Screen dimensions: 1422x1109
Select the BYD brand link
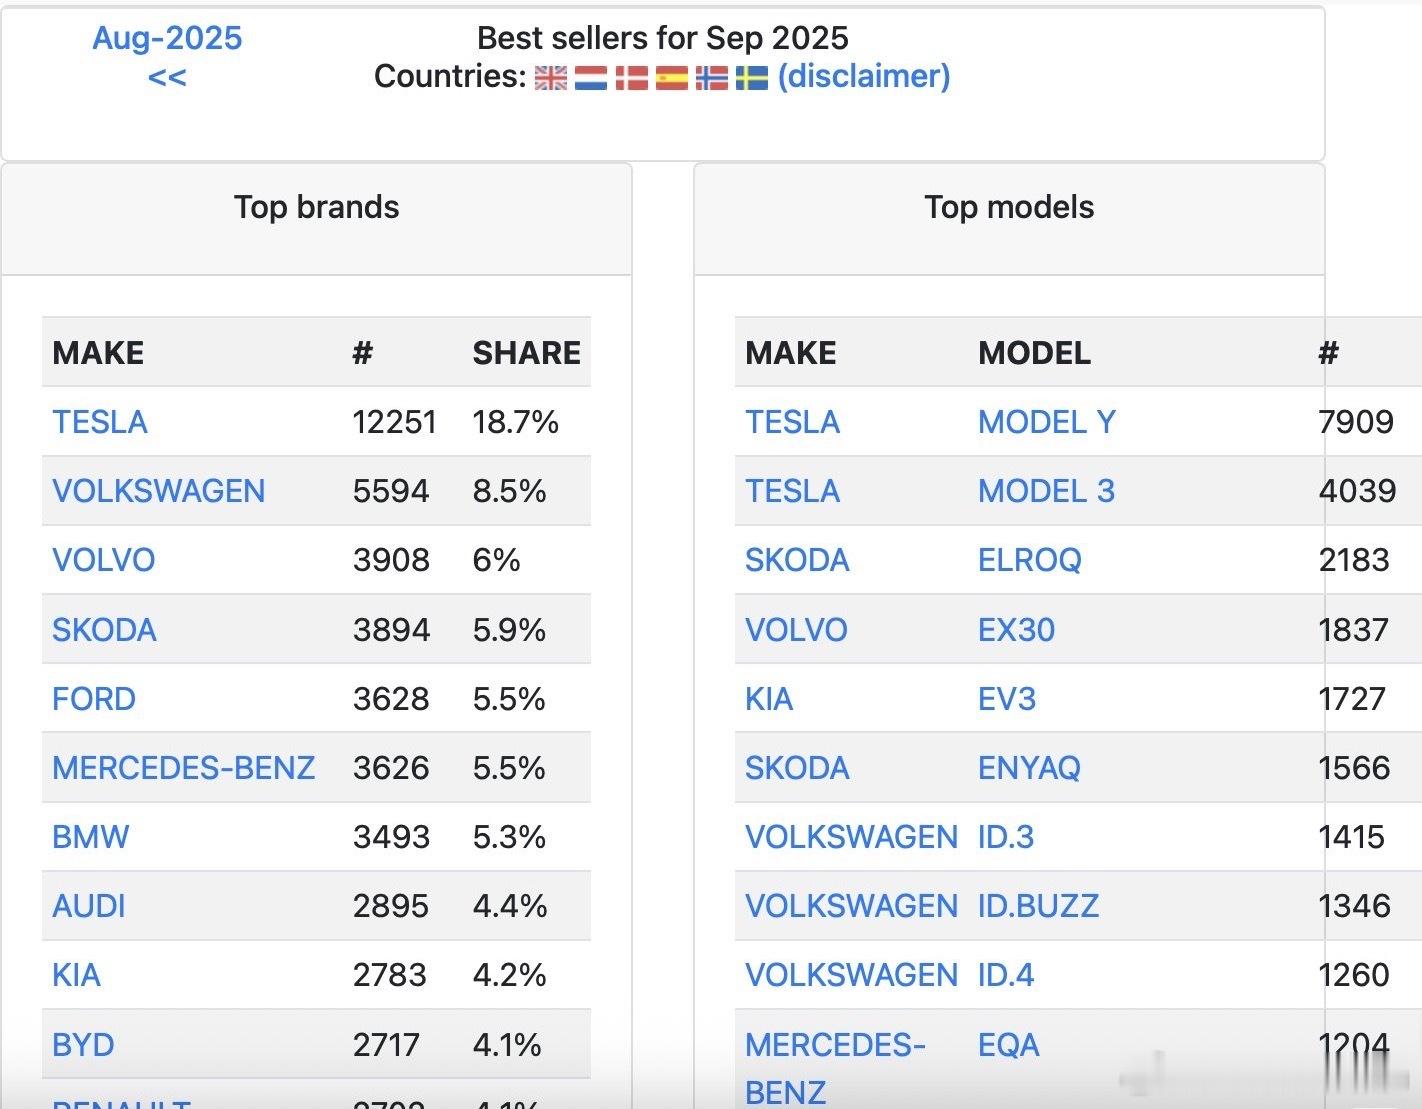pyautogui.click(x=83, y=1045)
